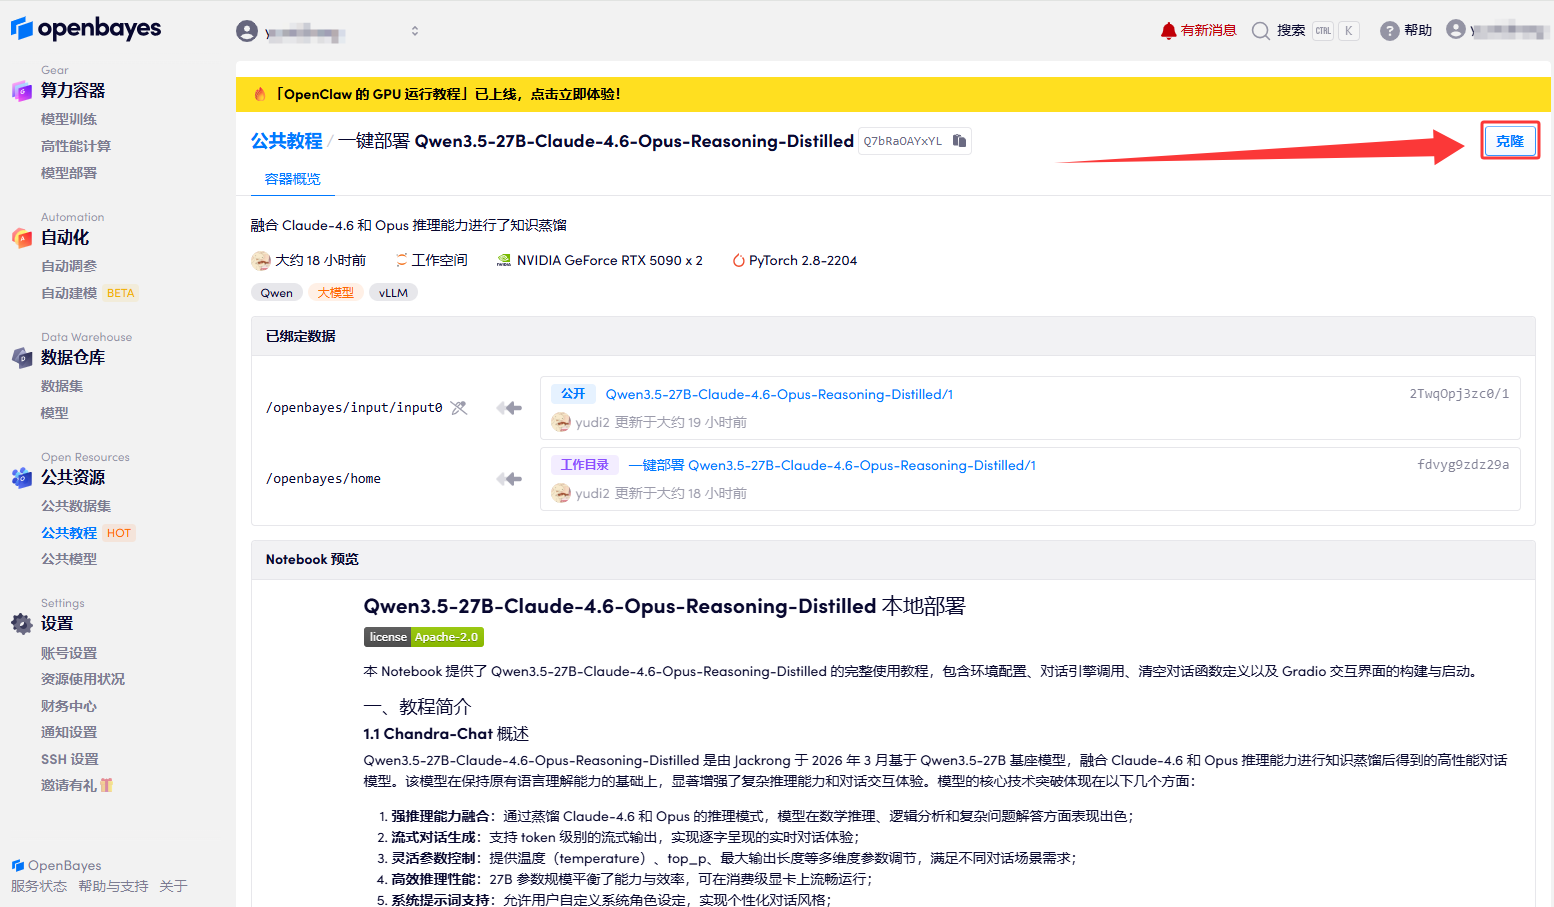
Task: Open 公共数据集 in the sidebar
Action: pos(76,506)
